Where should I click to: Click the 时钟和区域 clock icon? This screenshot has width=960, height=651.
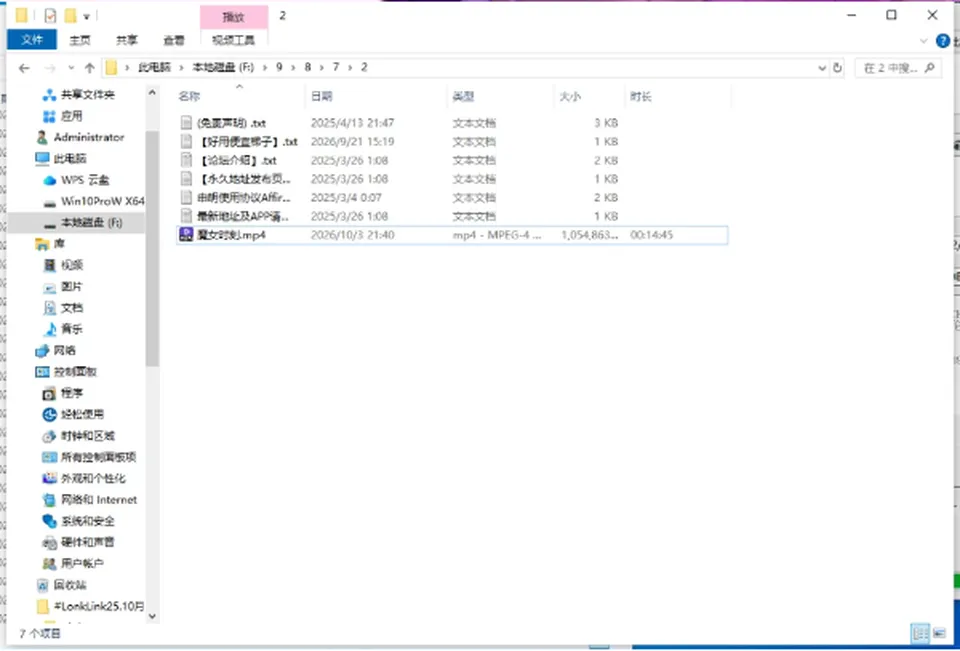50,436
